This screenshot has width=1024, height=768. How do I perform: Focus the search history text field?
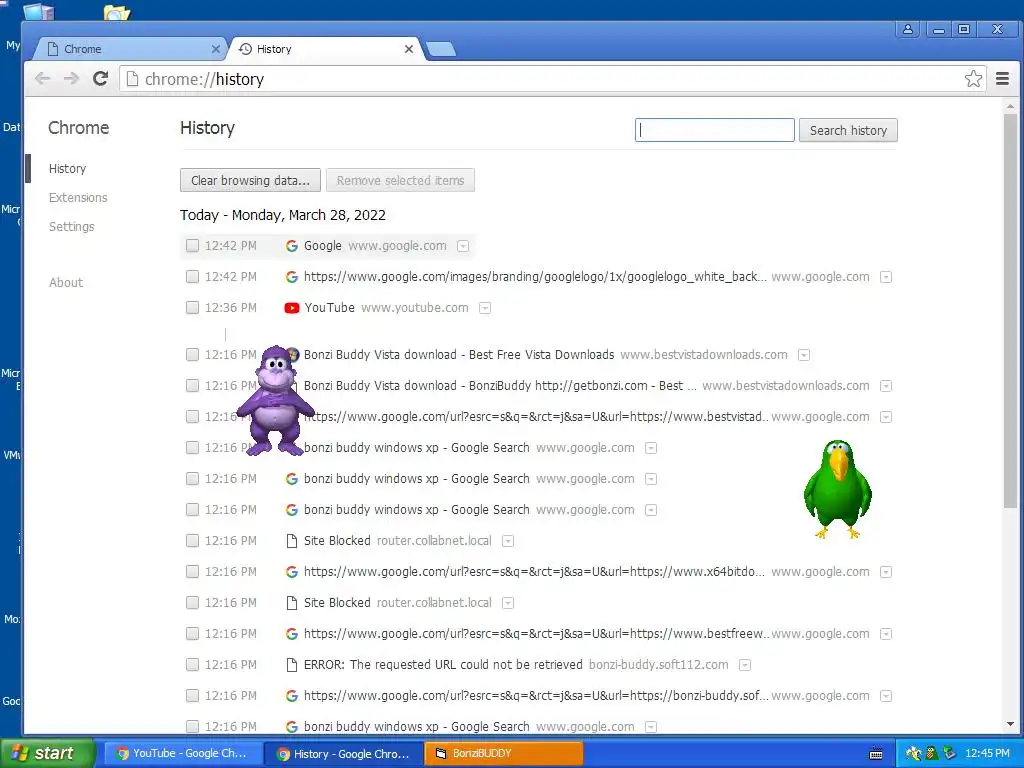tap(714, 130)
